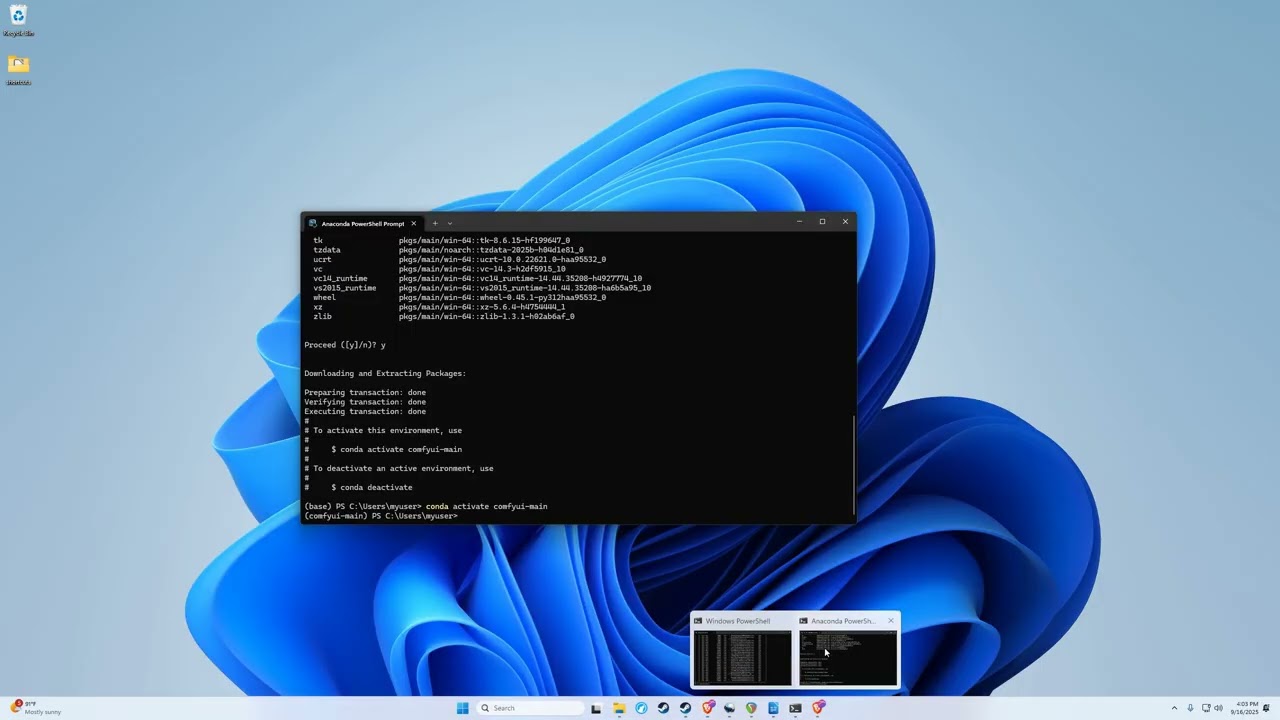Screen dimensions: 1280x720
Task: Open the first Steam taskbar icon
Action: 663,708
